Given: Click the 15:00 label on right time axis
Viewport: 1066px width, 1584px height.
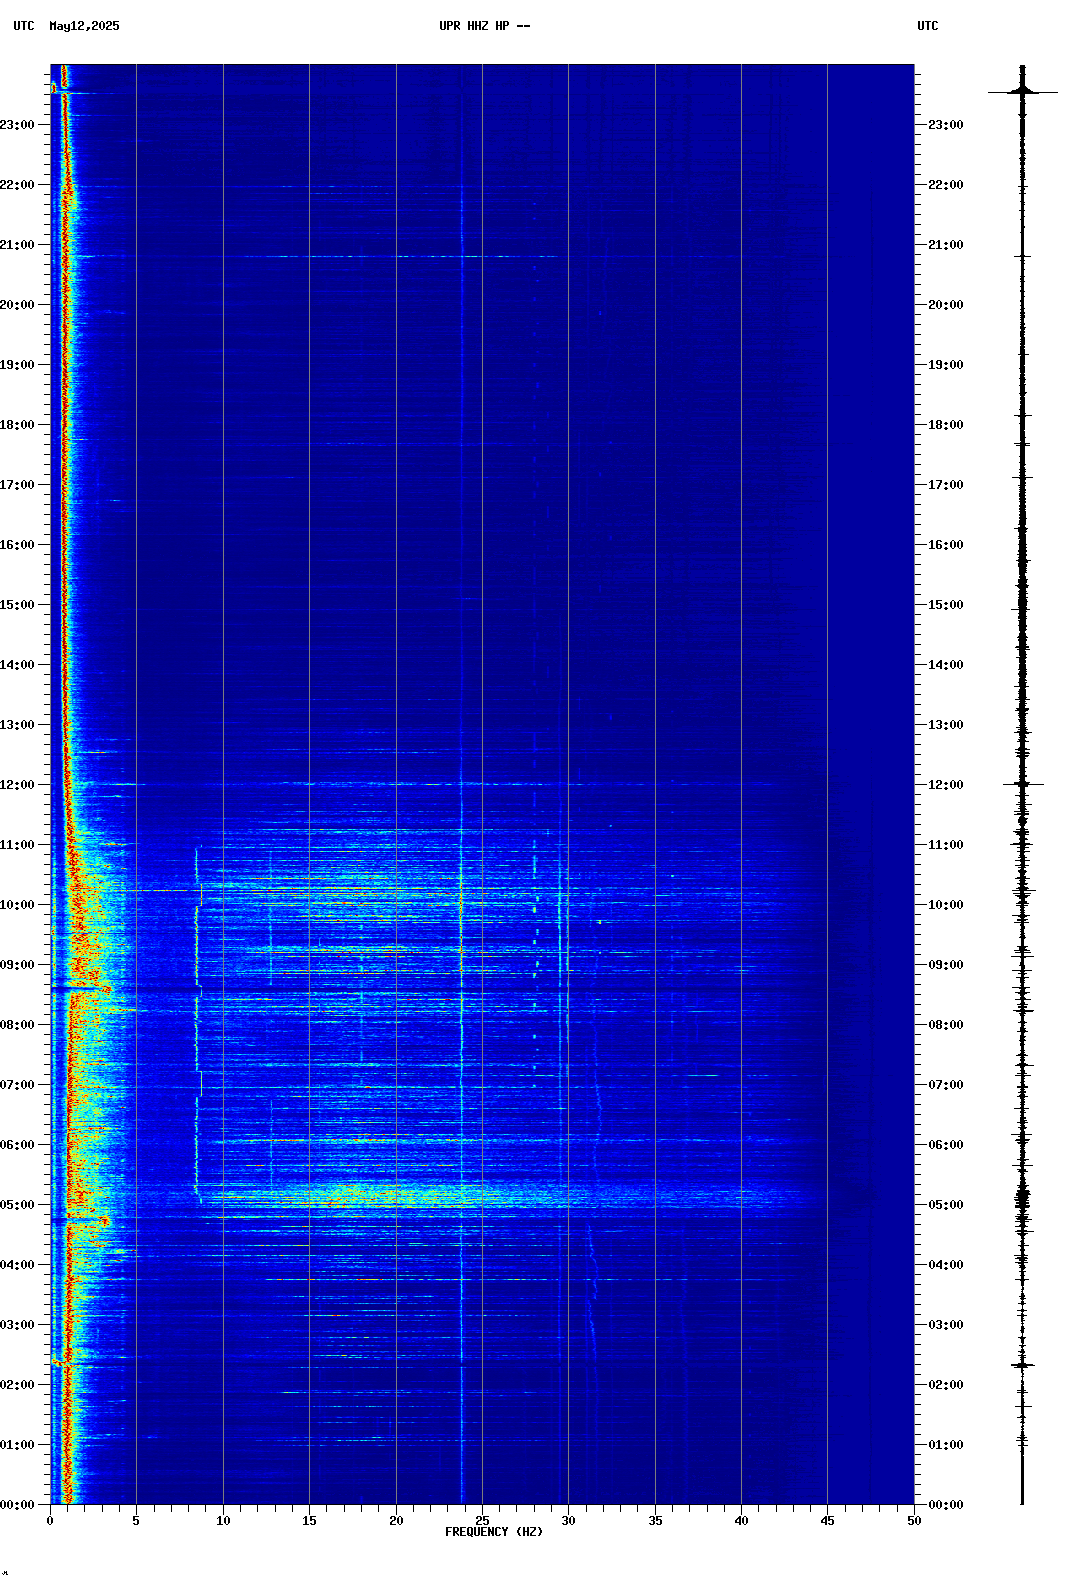Looking at the screenshot, I should point(946,605).
